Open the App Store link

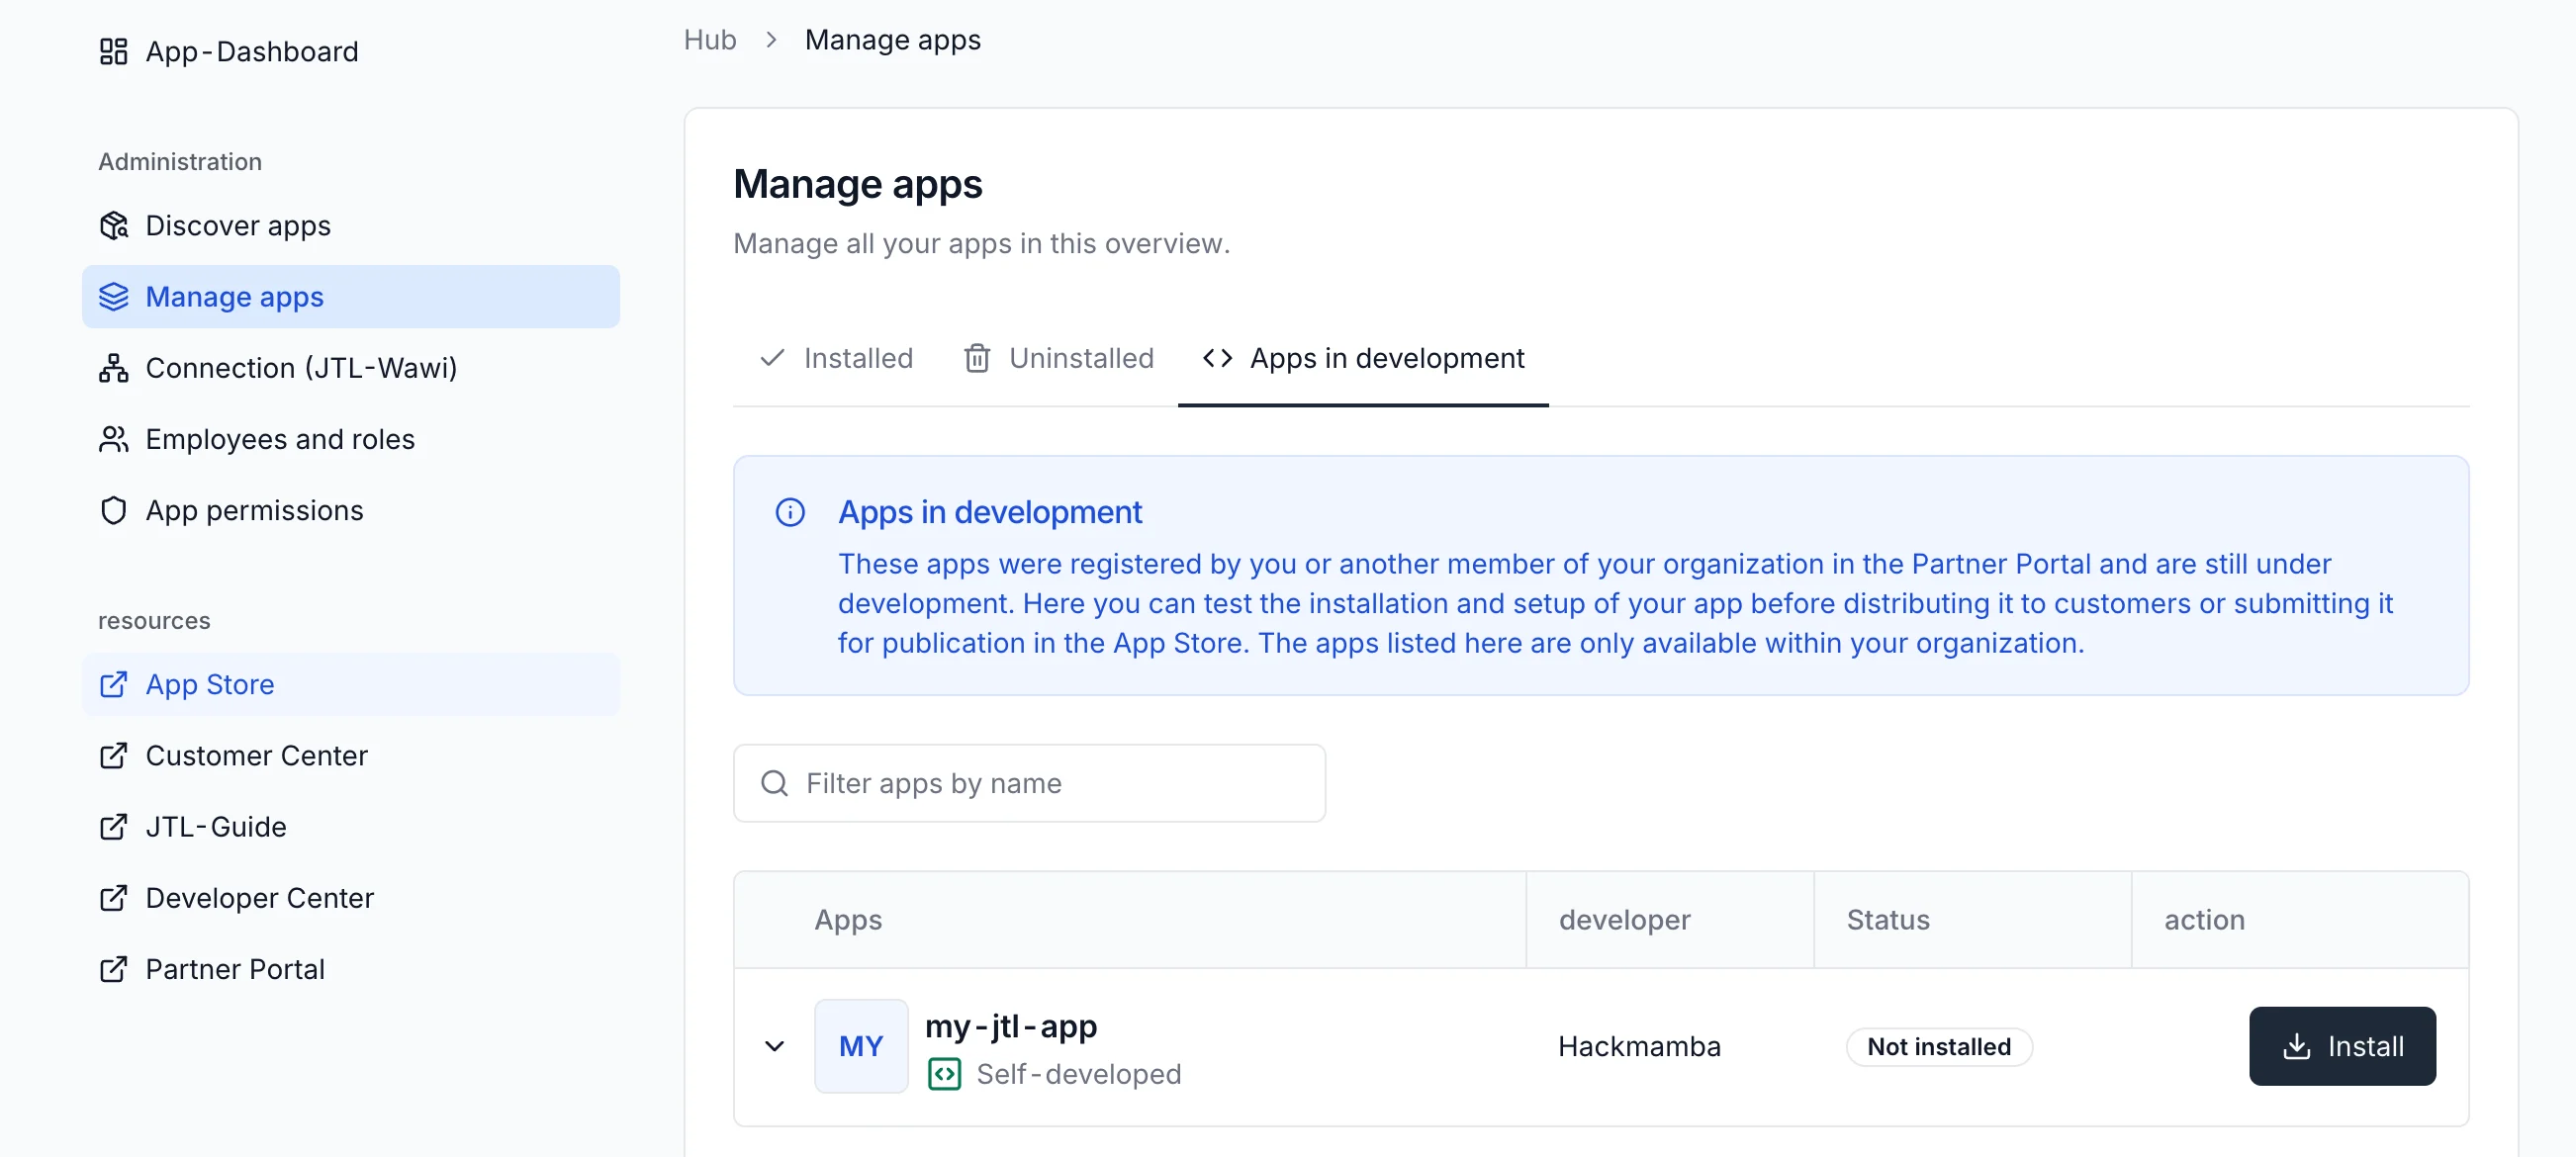(x=351, y=684)
